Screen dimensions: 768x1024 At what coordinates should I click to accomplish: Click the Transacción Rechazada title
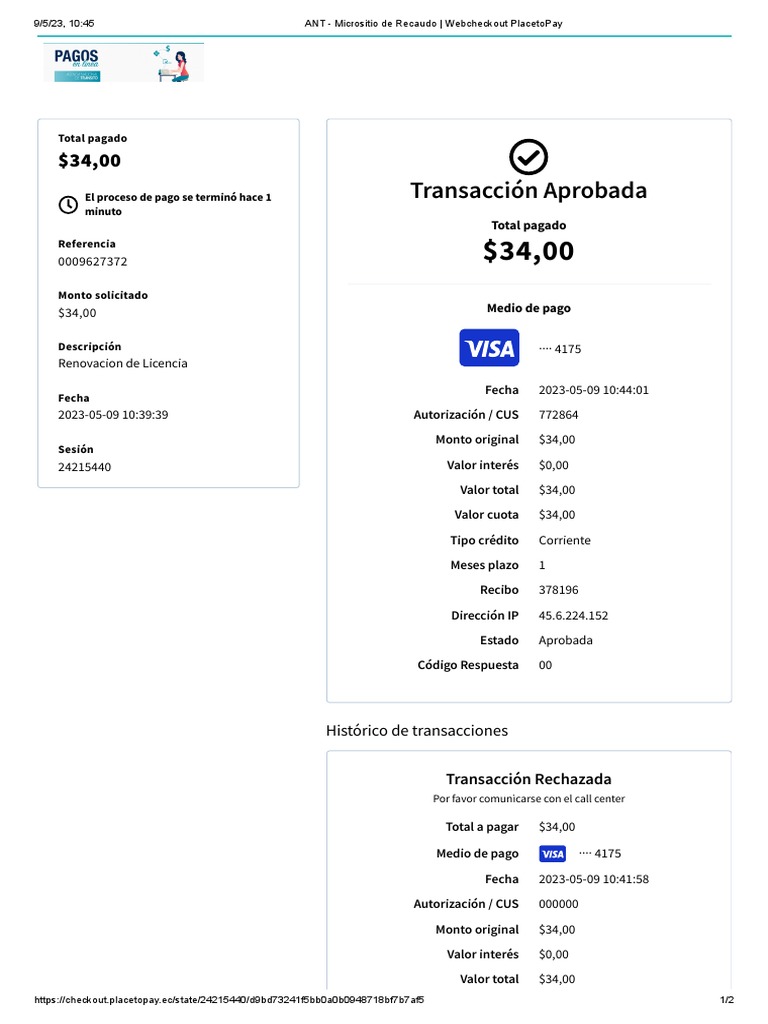[528, 779]
